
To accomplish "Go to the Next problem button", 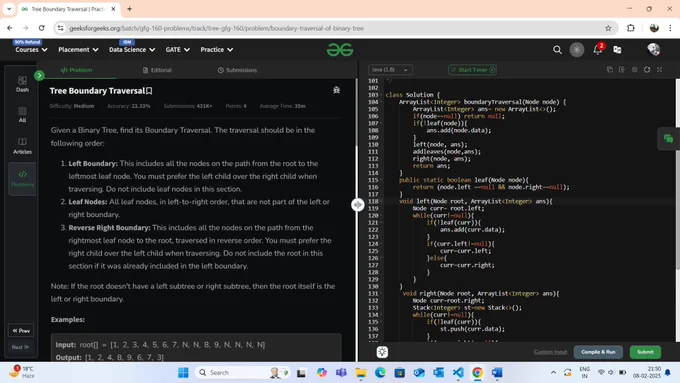I will point(20,347).
